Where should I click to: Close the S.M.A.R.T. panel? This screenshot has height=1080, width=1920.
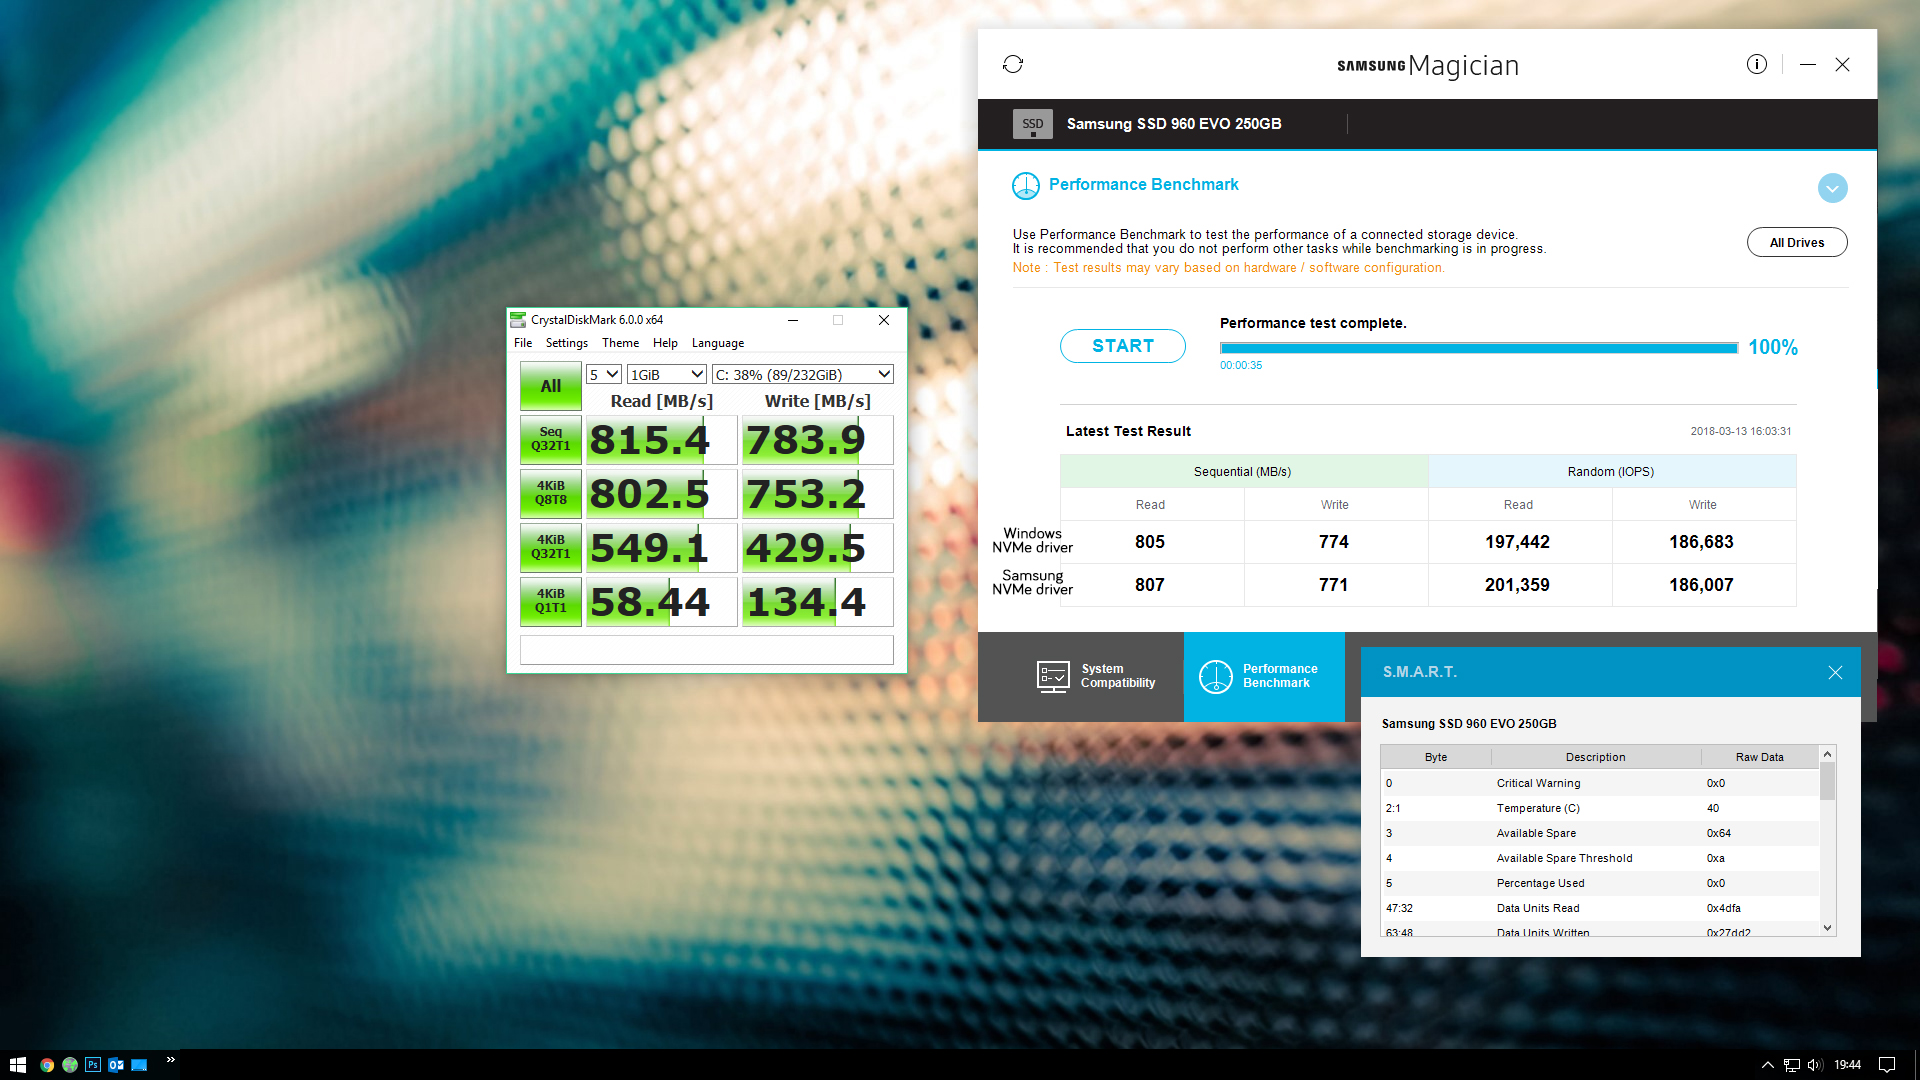point(1834,672)
